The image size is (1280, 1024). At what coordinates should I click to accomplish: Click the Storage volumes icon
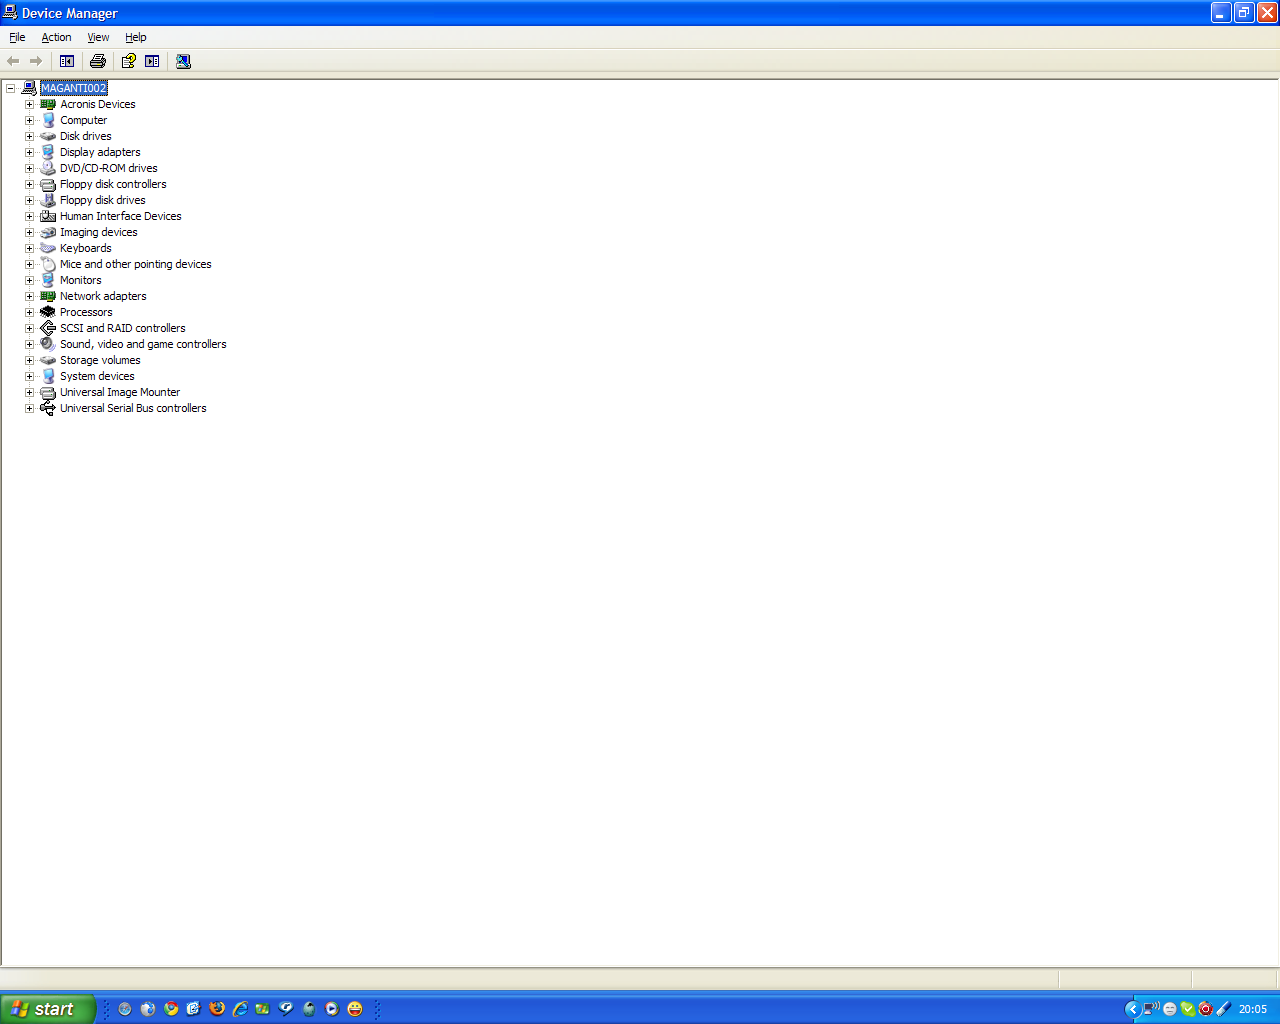48,360
